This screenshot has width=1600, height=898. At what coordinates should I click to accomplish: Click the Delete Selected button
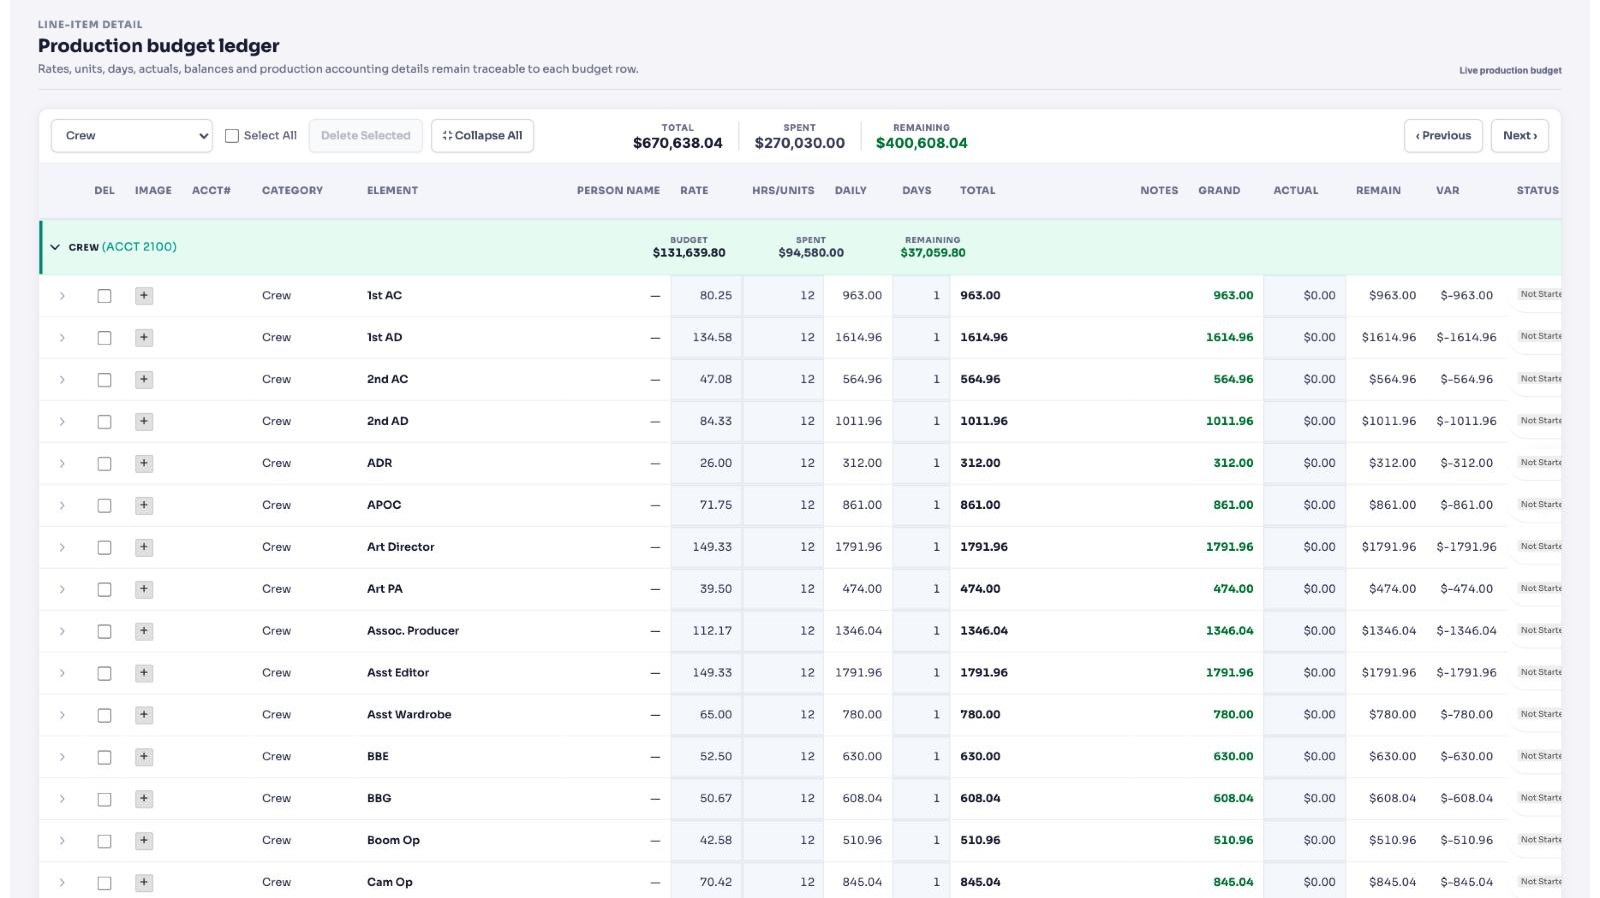pos(365,136)
